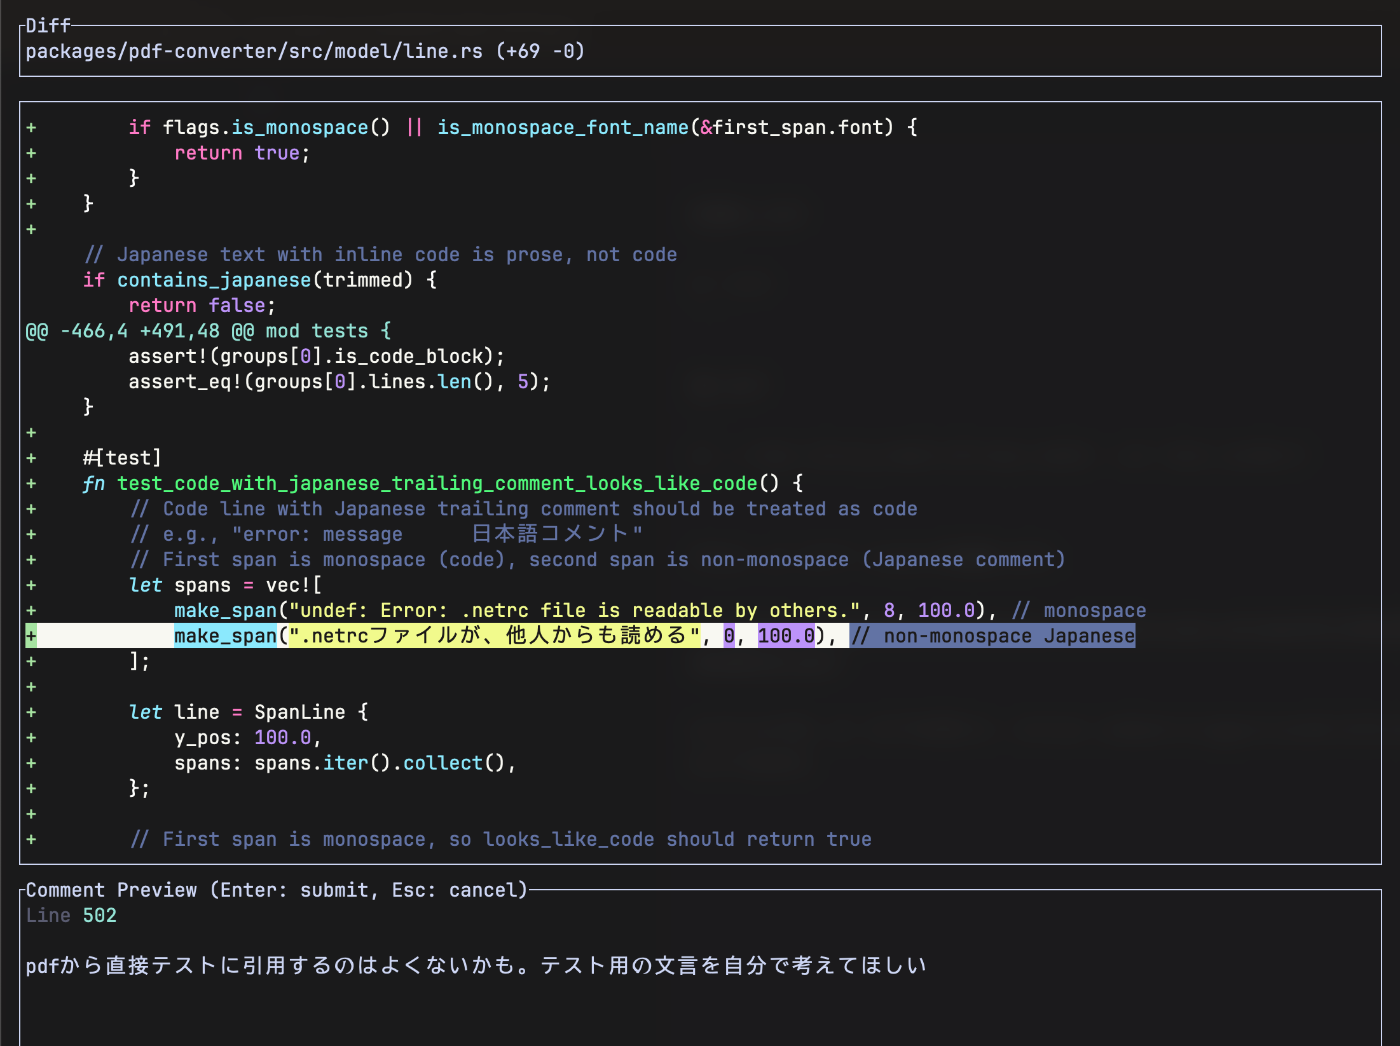
Task: Select the "#[test]" attribute line
Action: click(122, 458)
